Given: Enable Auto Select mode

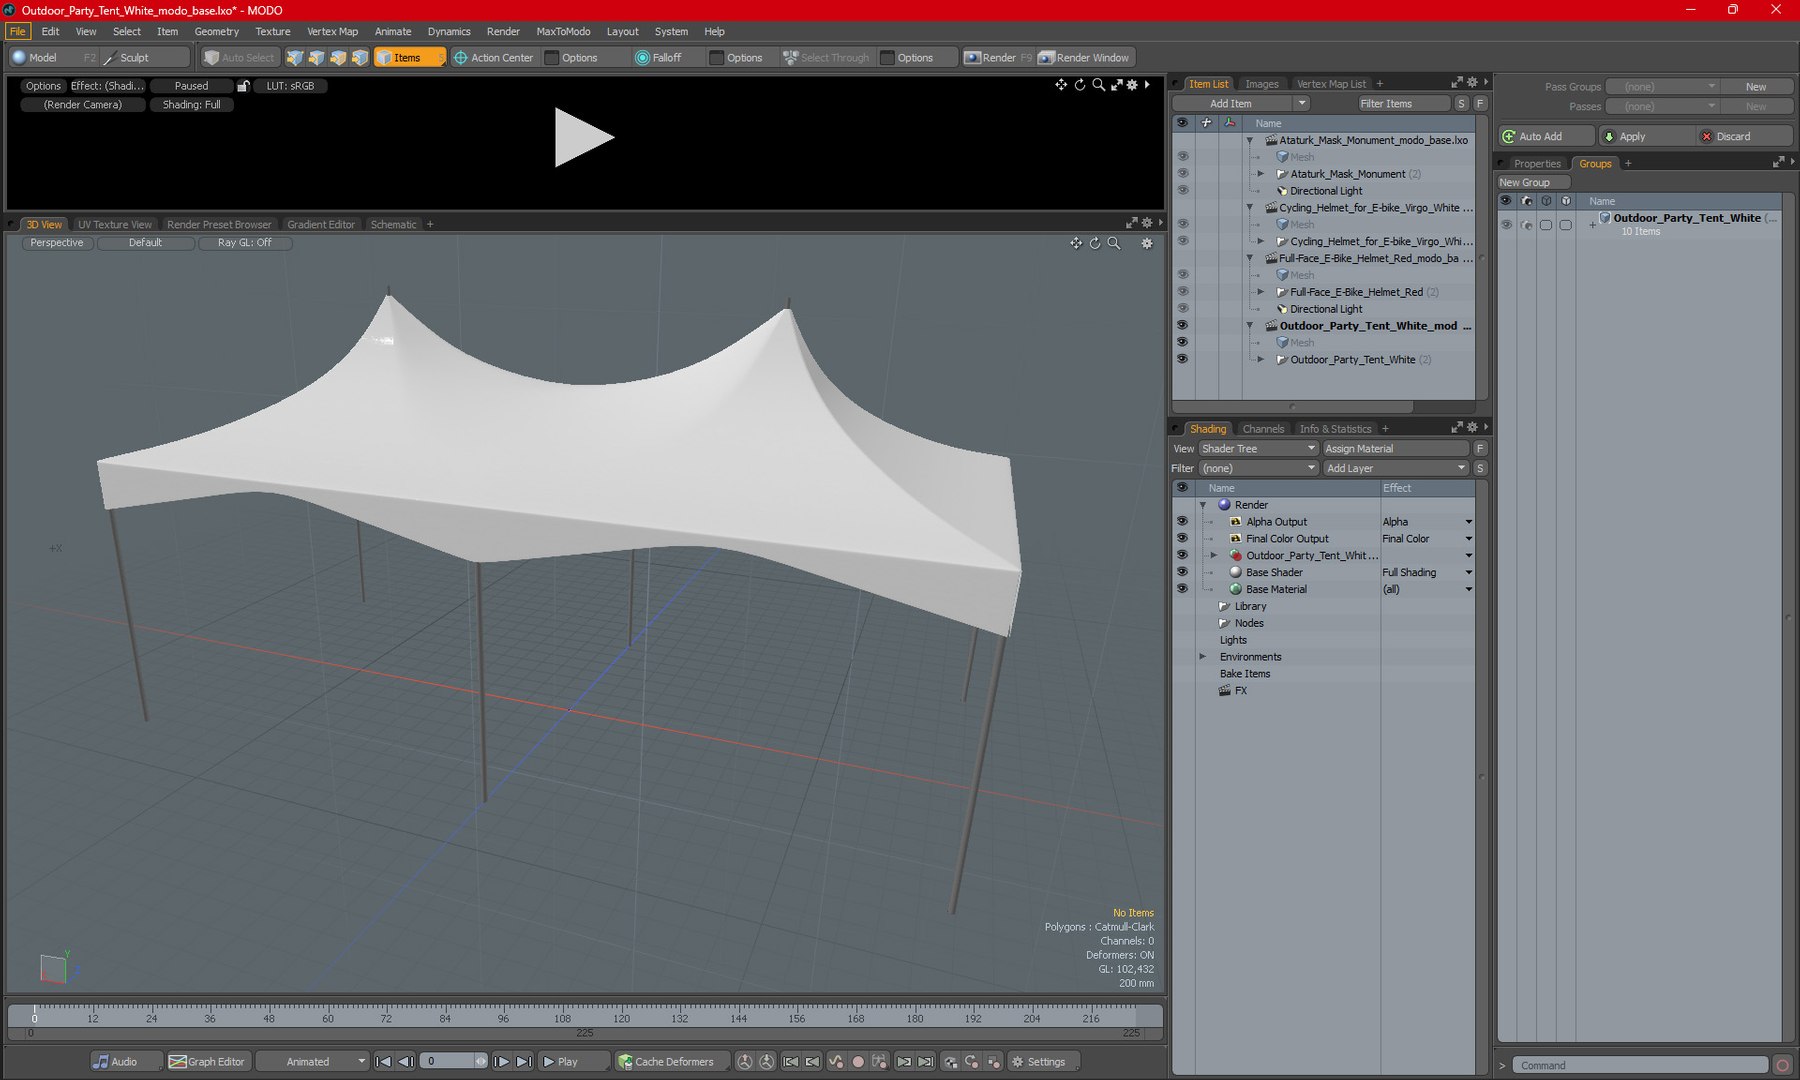Looking at the screenshot, I should pos(239,58).
